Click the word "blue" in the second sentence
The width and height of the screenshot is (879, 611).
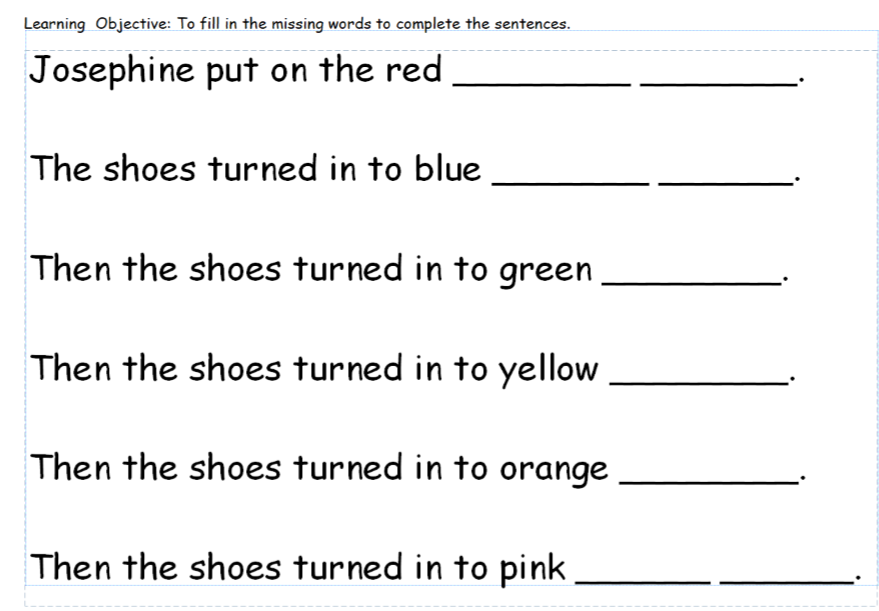click(447, 169)
